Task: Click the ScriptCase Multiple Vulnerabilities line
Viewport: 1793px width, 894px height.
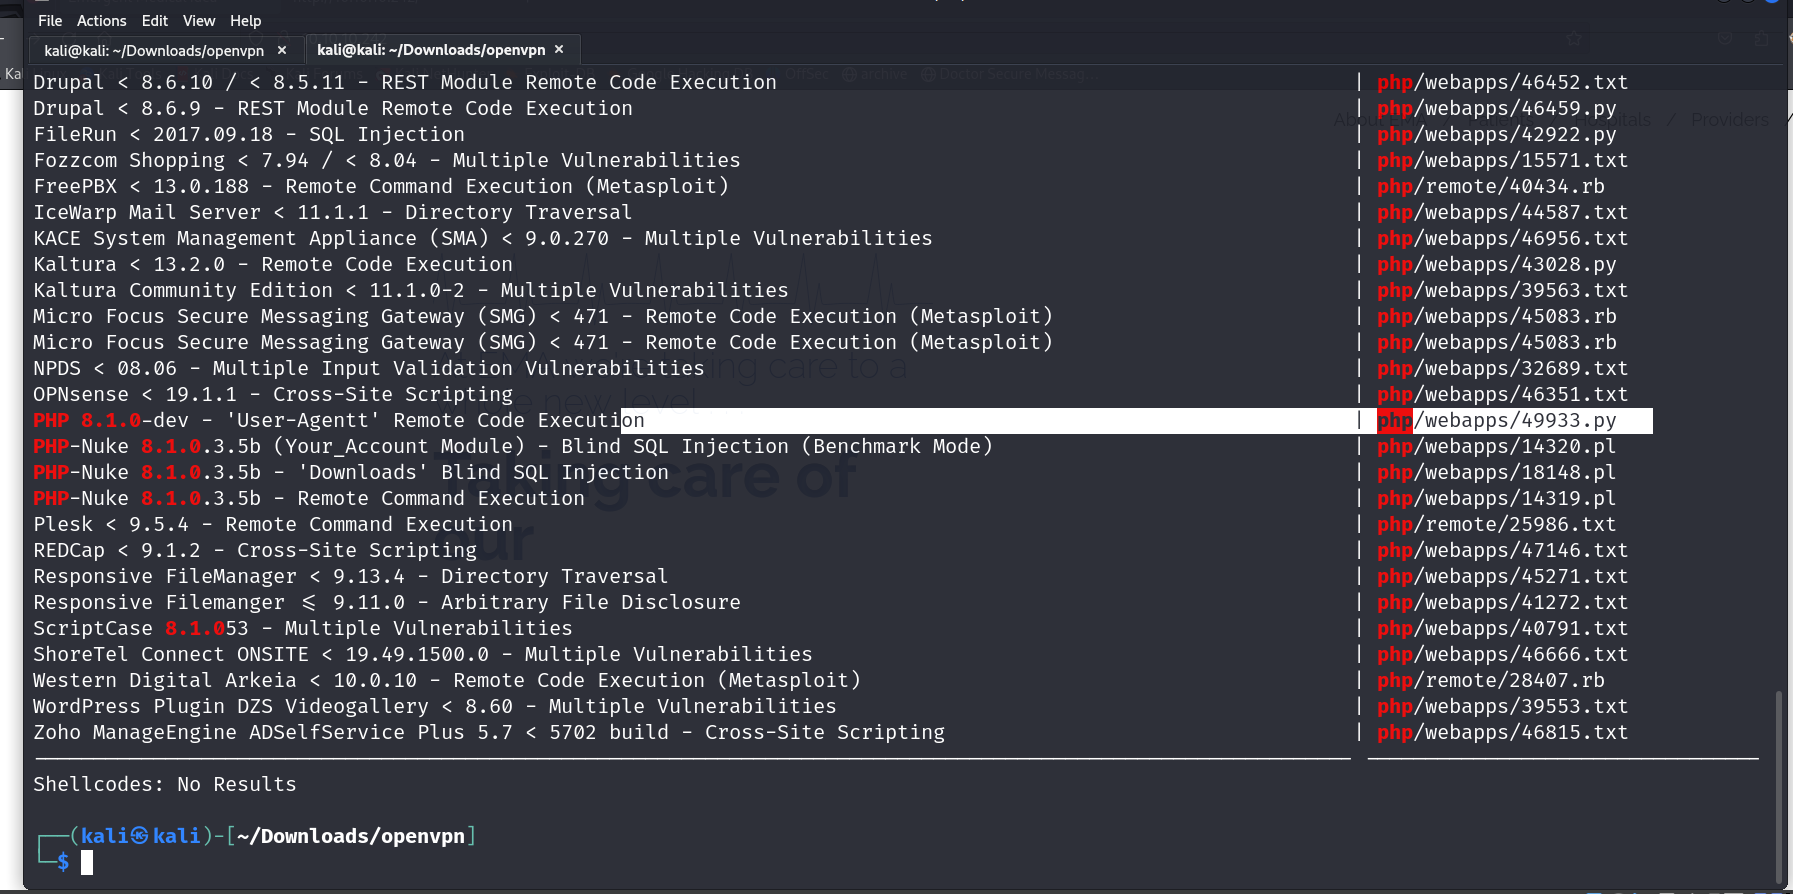Action: point(303,629)
